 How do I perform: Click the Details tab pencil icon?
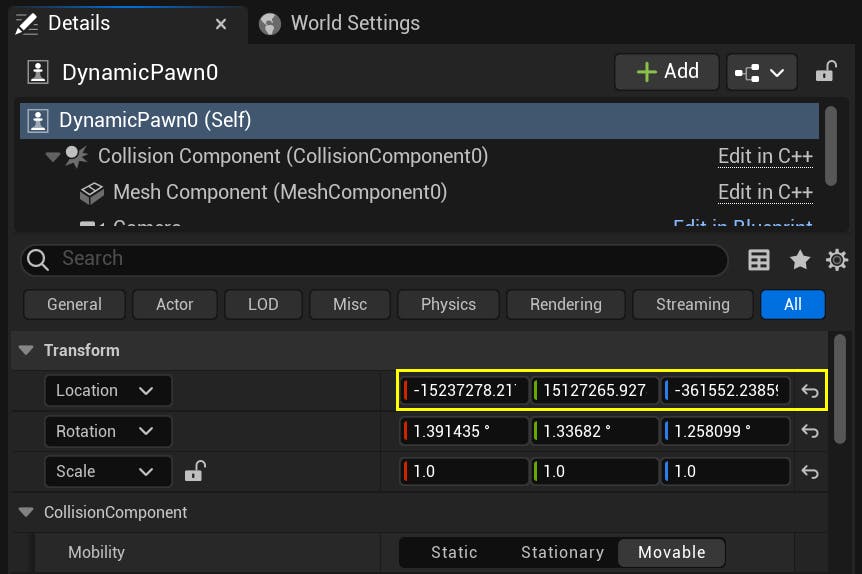pos(26,24)
